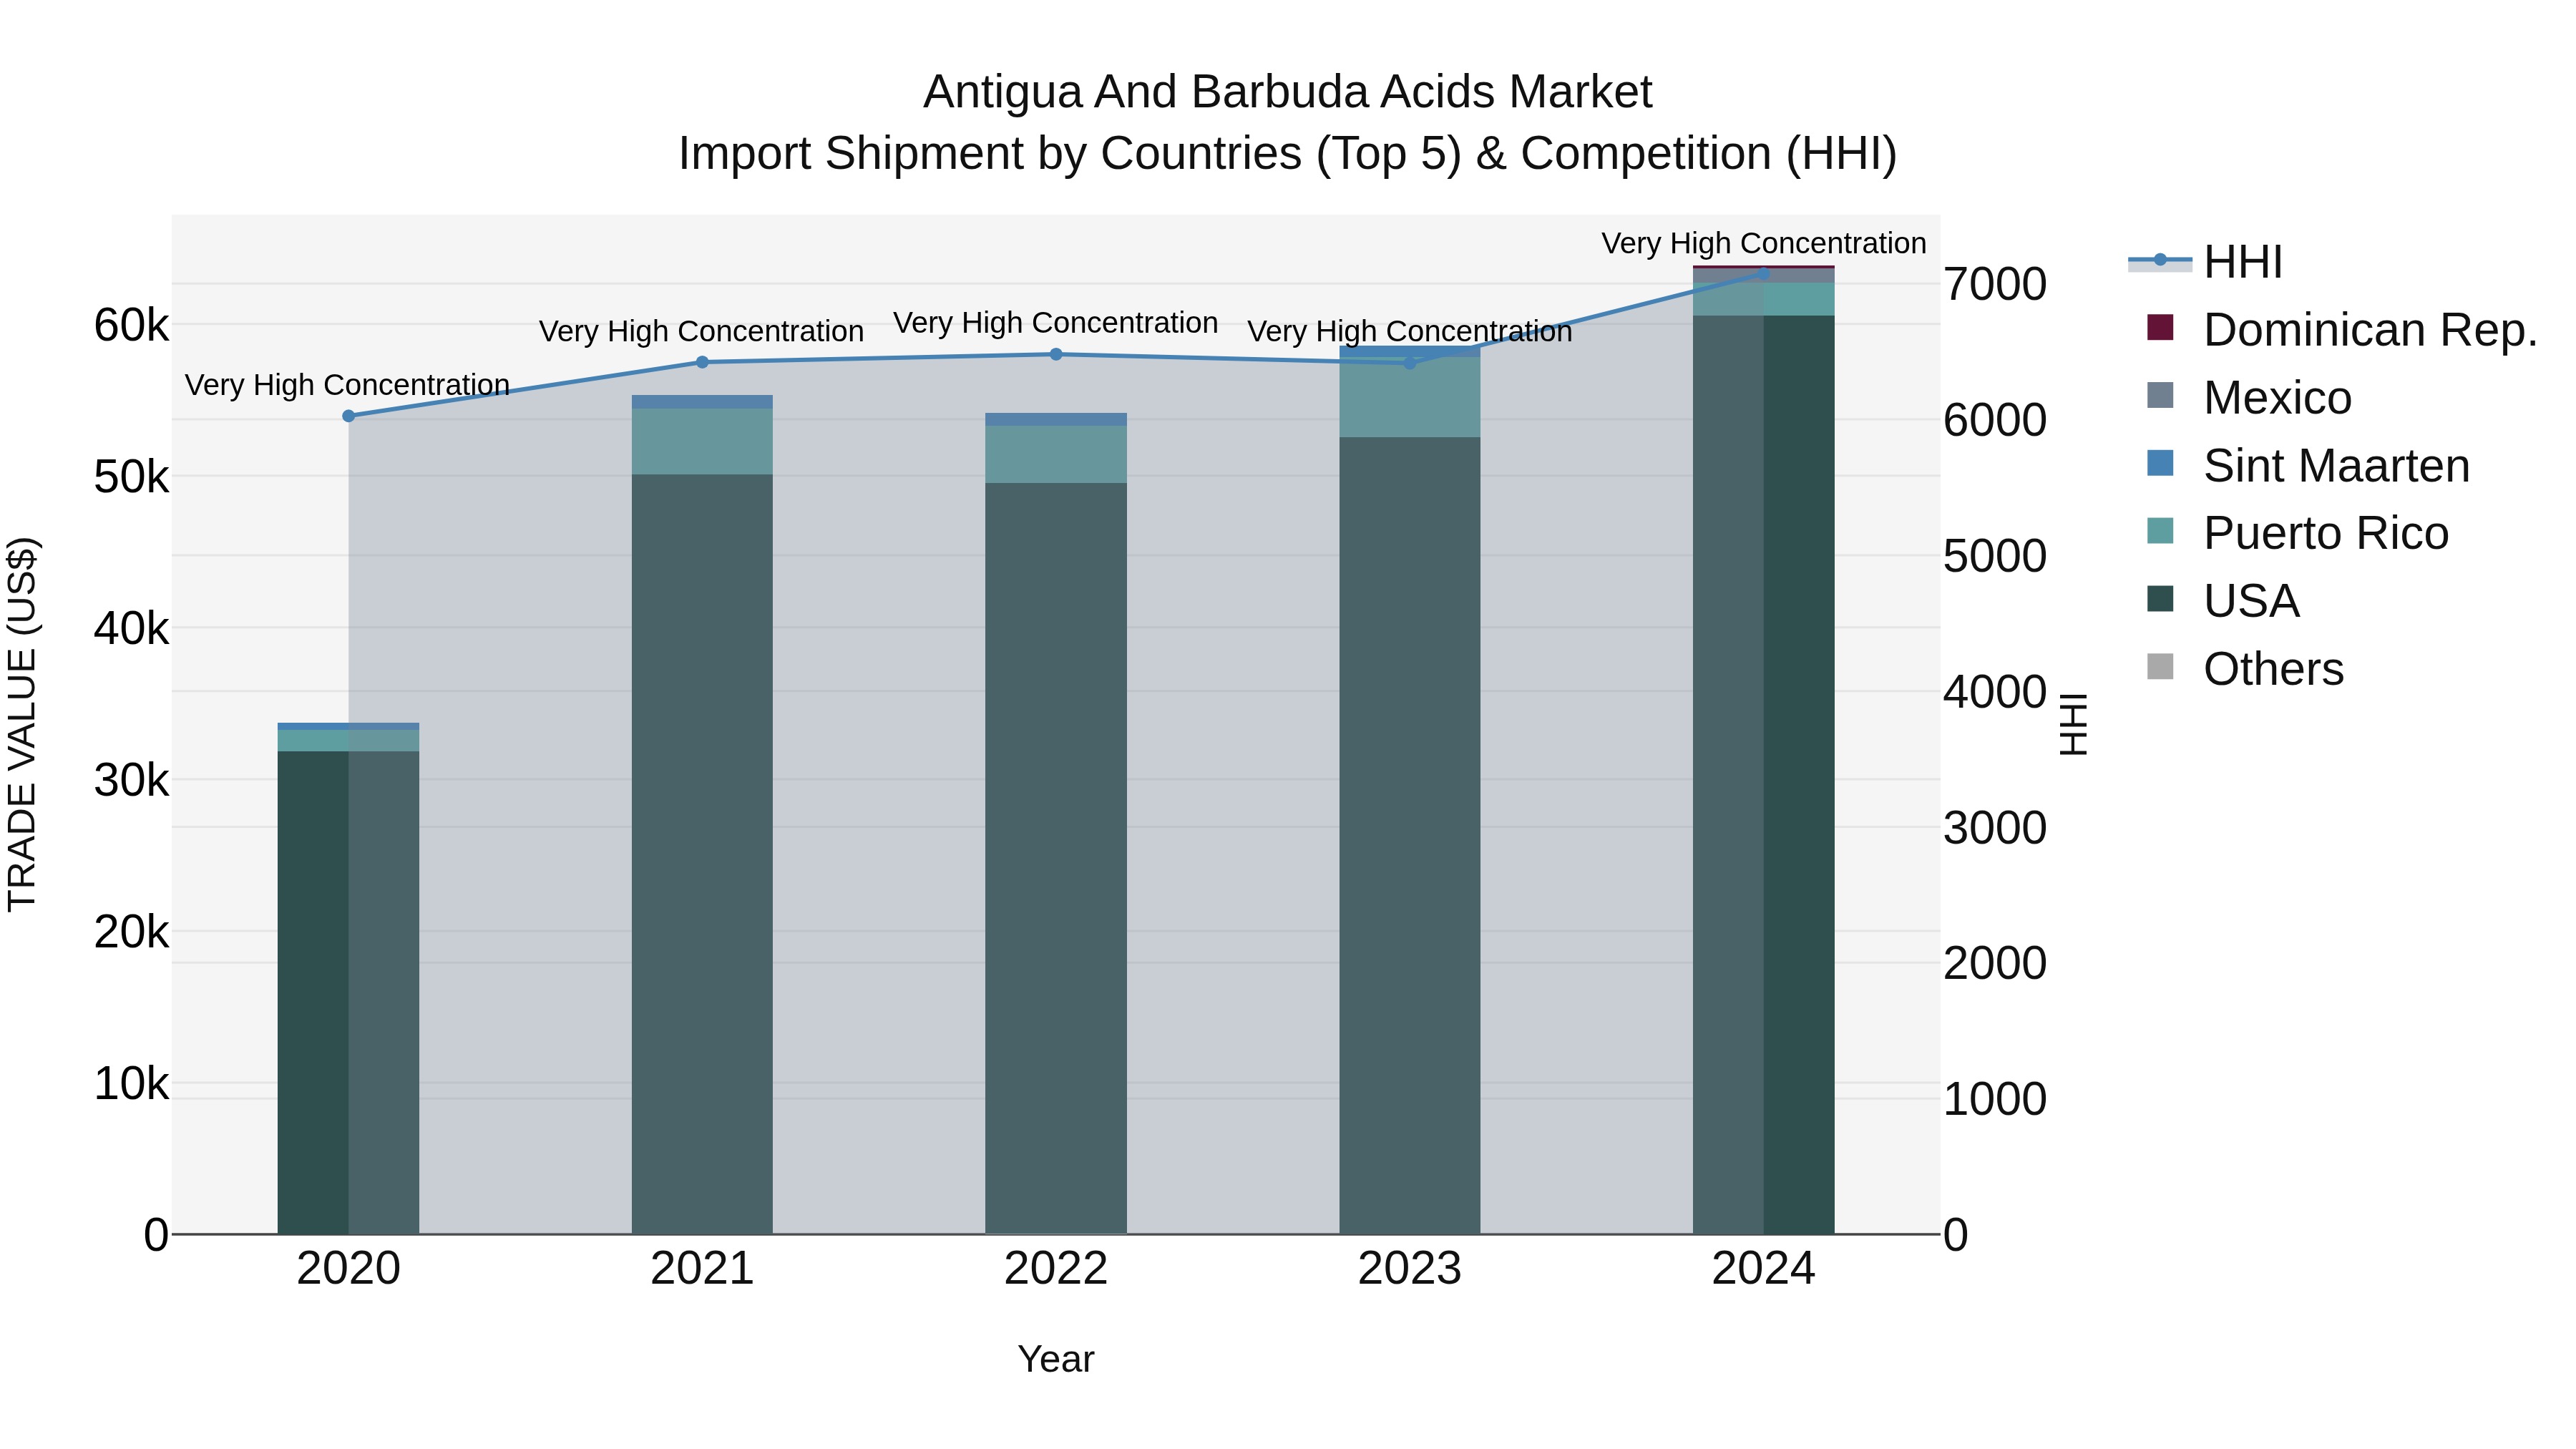Click the Dominican Rep. legend swatch
This screenshot has height=1449, width=2576.
(2160, 327)
